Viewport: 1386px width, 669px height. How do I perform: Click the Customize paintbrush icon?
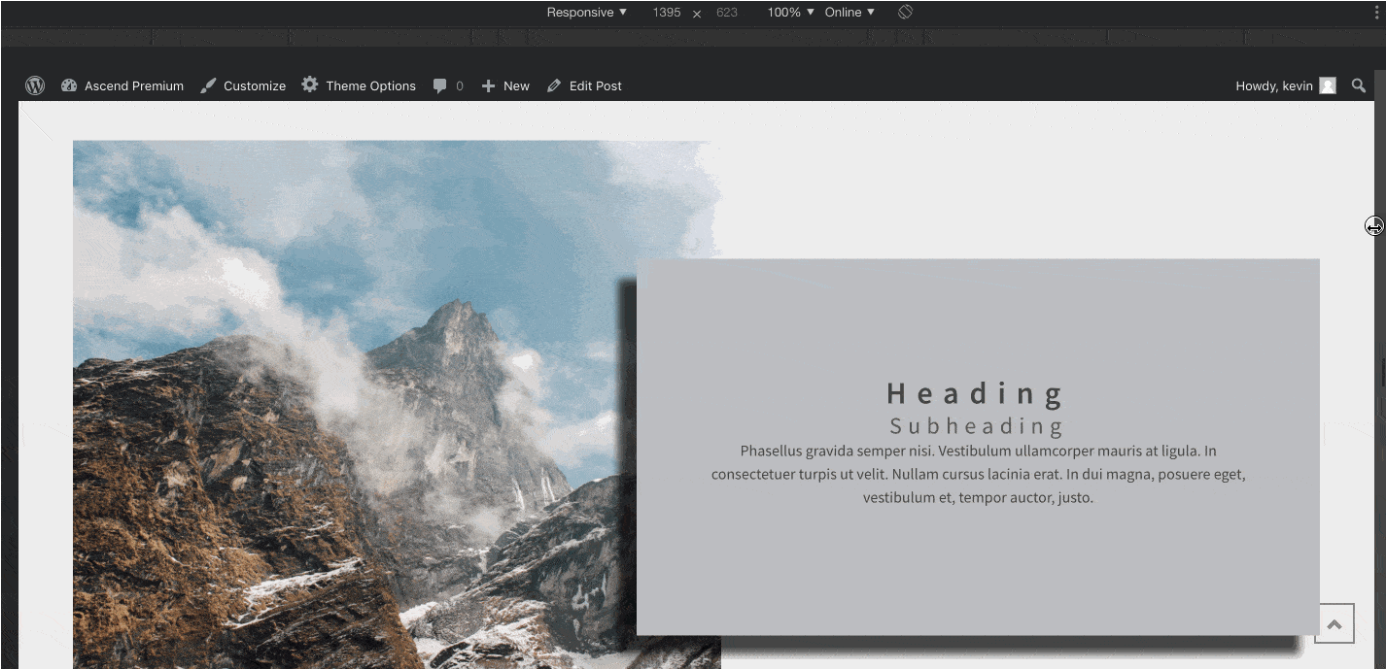208,86
